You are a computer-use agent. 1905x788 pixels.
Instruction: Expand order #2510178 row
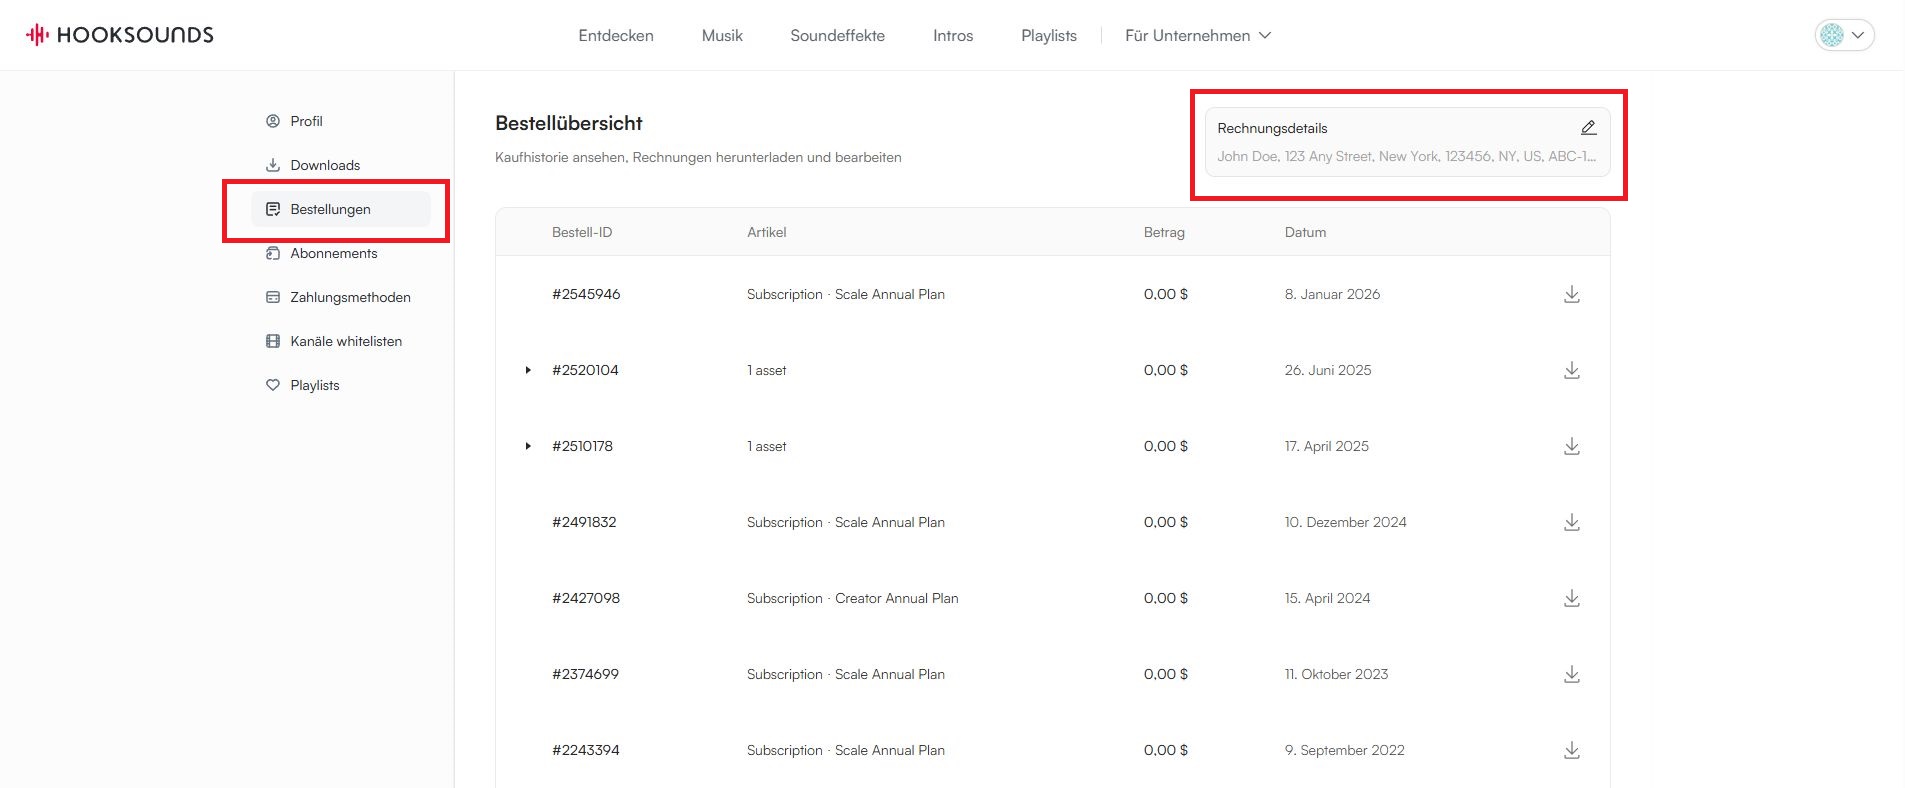coord(528,446)
